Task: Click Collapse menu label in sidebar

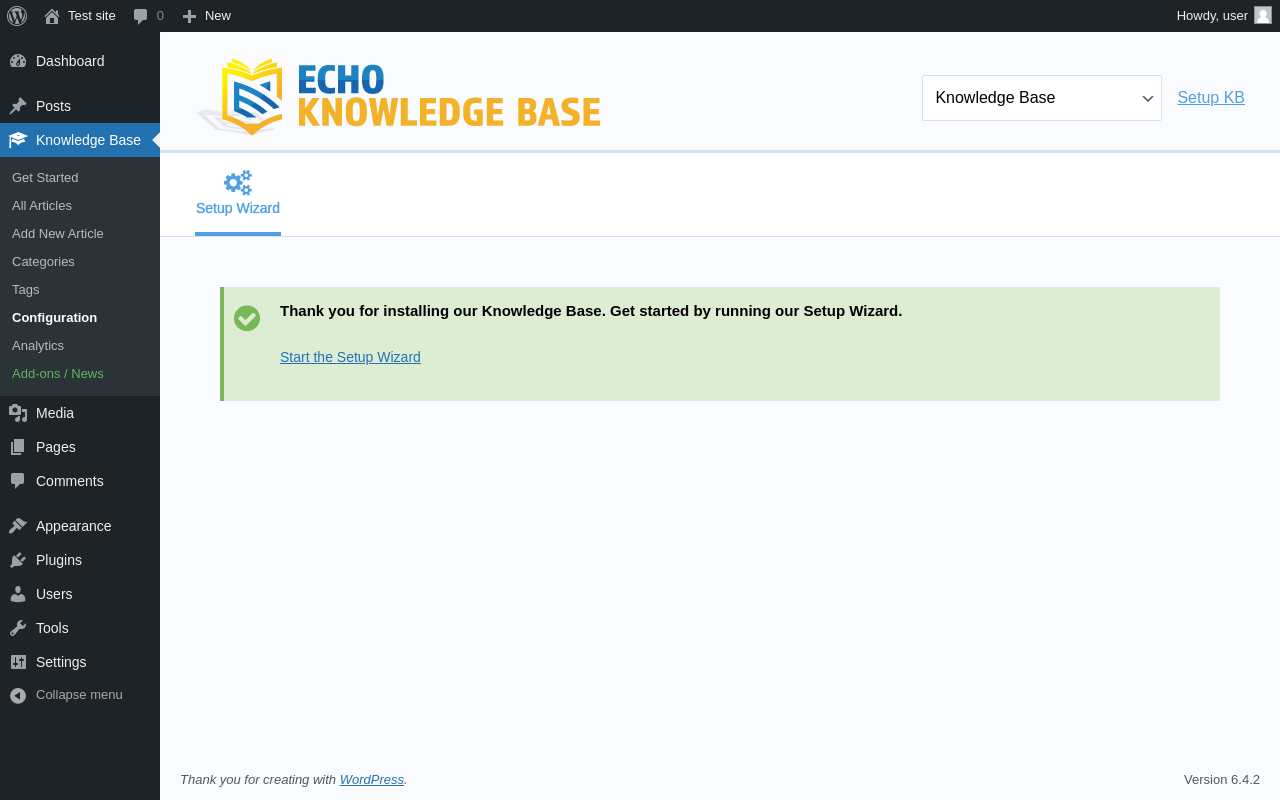Action: tap(79, 695)
